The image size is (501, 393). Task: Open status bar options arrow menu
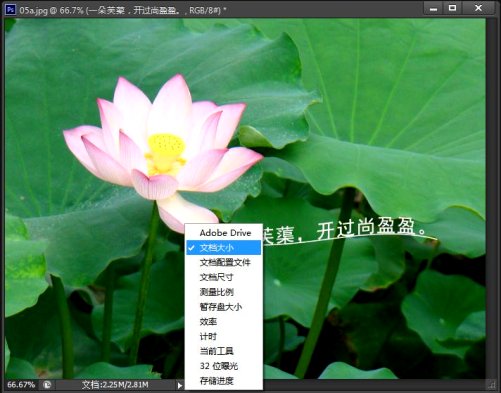coord(180,385)
